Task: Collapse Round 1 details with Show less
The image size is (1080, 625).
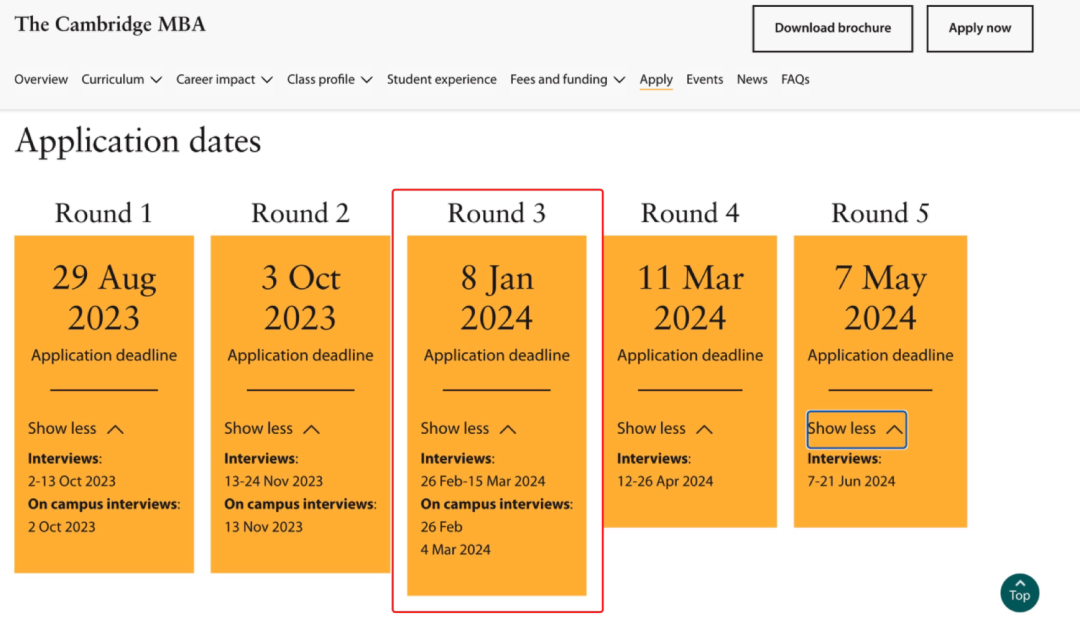Action: pyautogui.click(x=76, y=428)
